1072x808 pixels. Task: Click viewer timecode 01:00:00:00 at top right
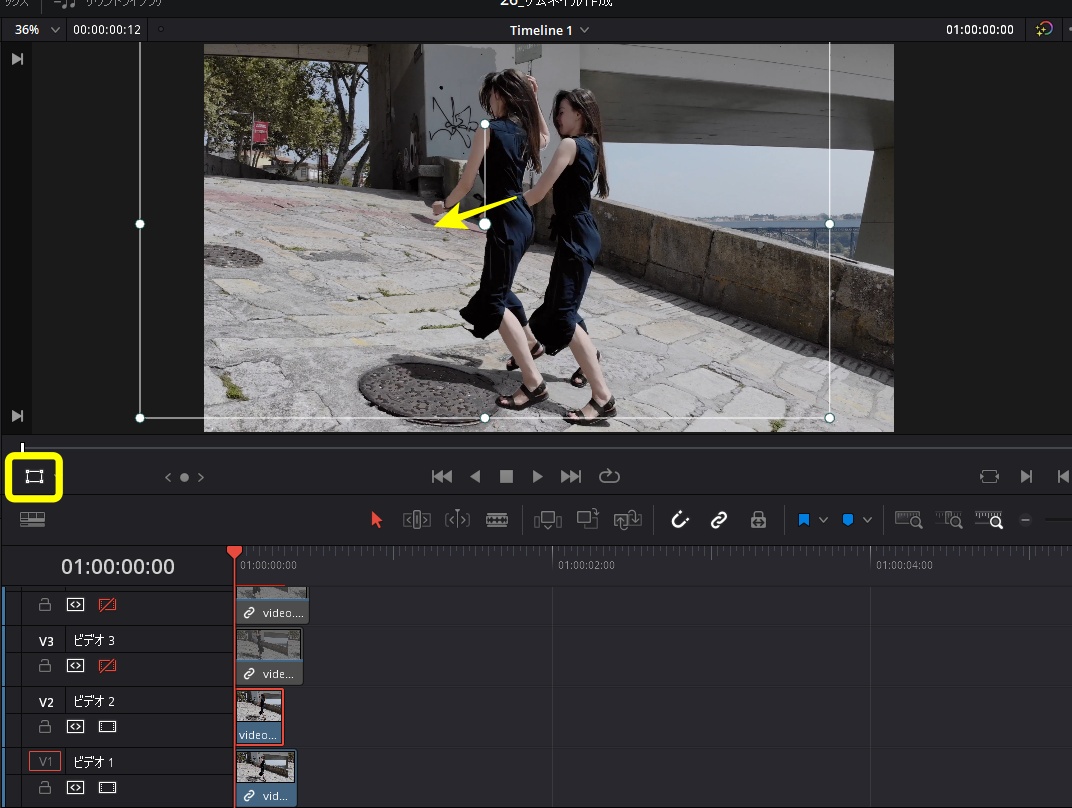(x=980, y=29)
